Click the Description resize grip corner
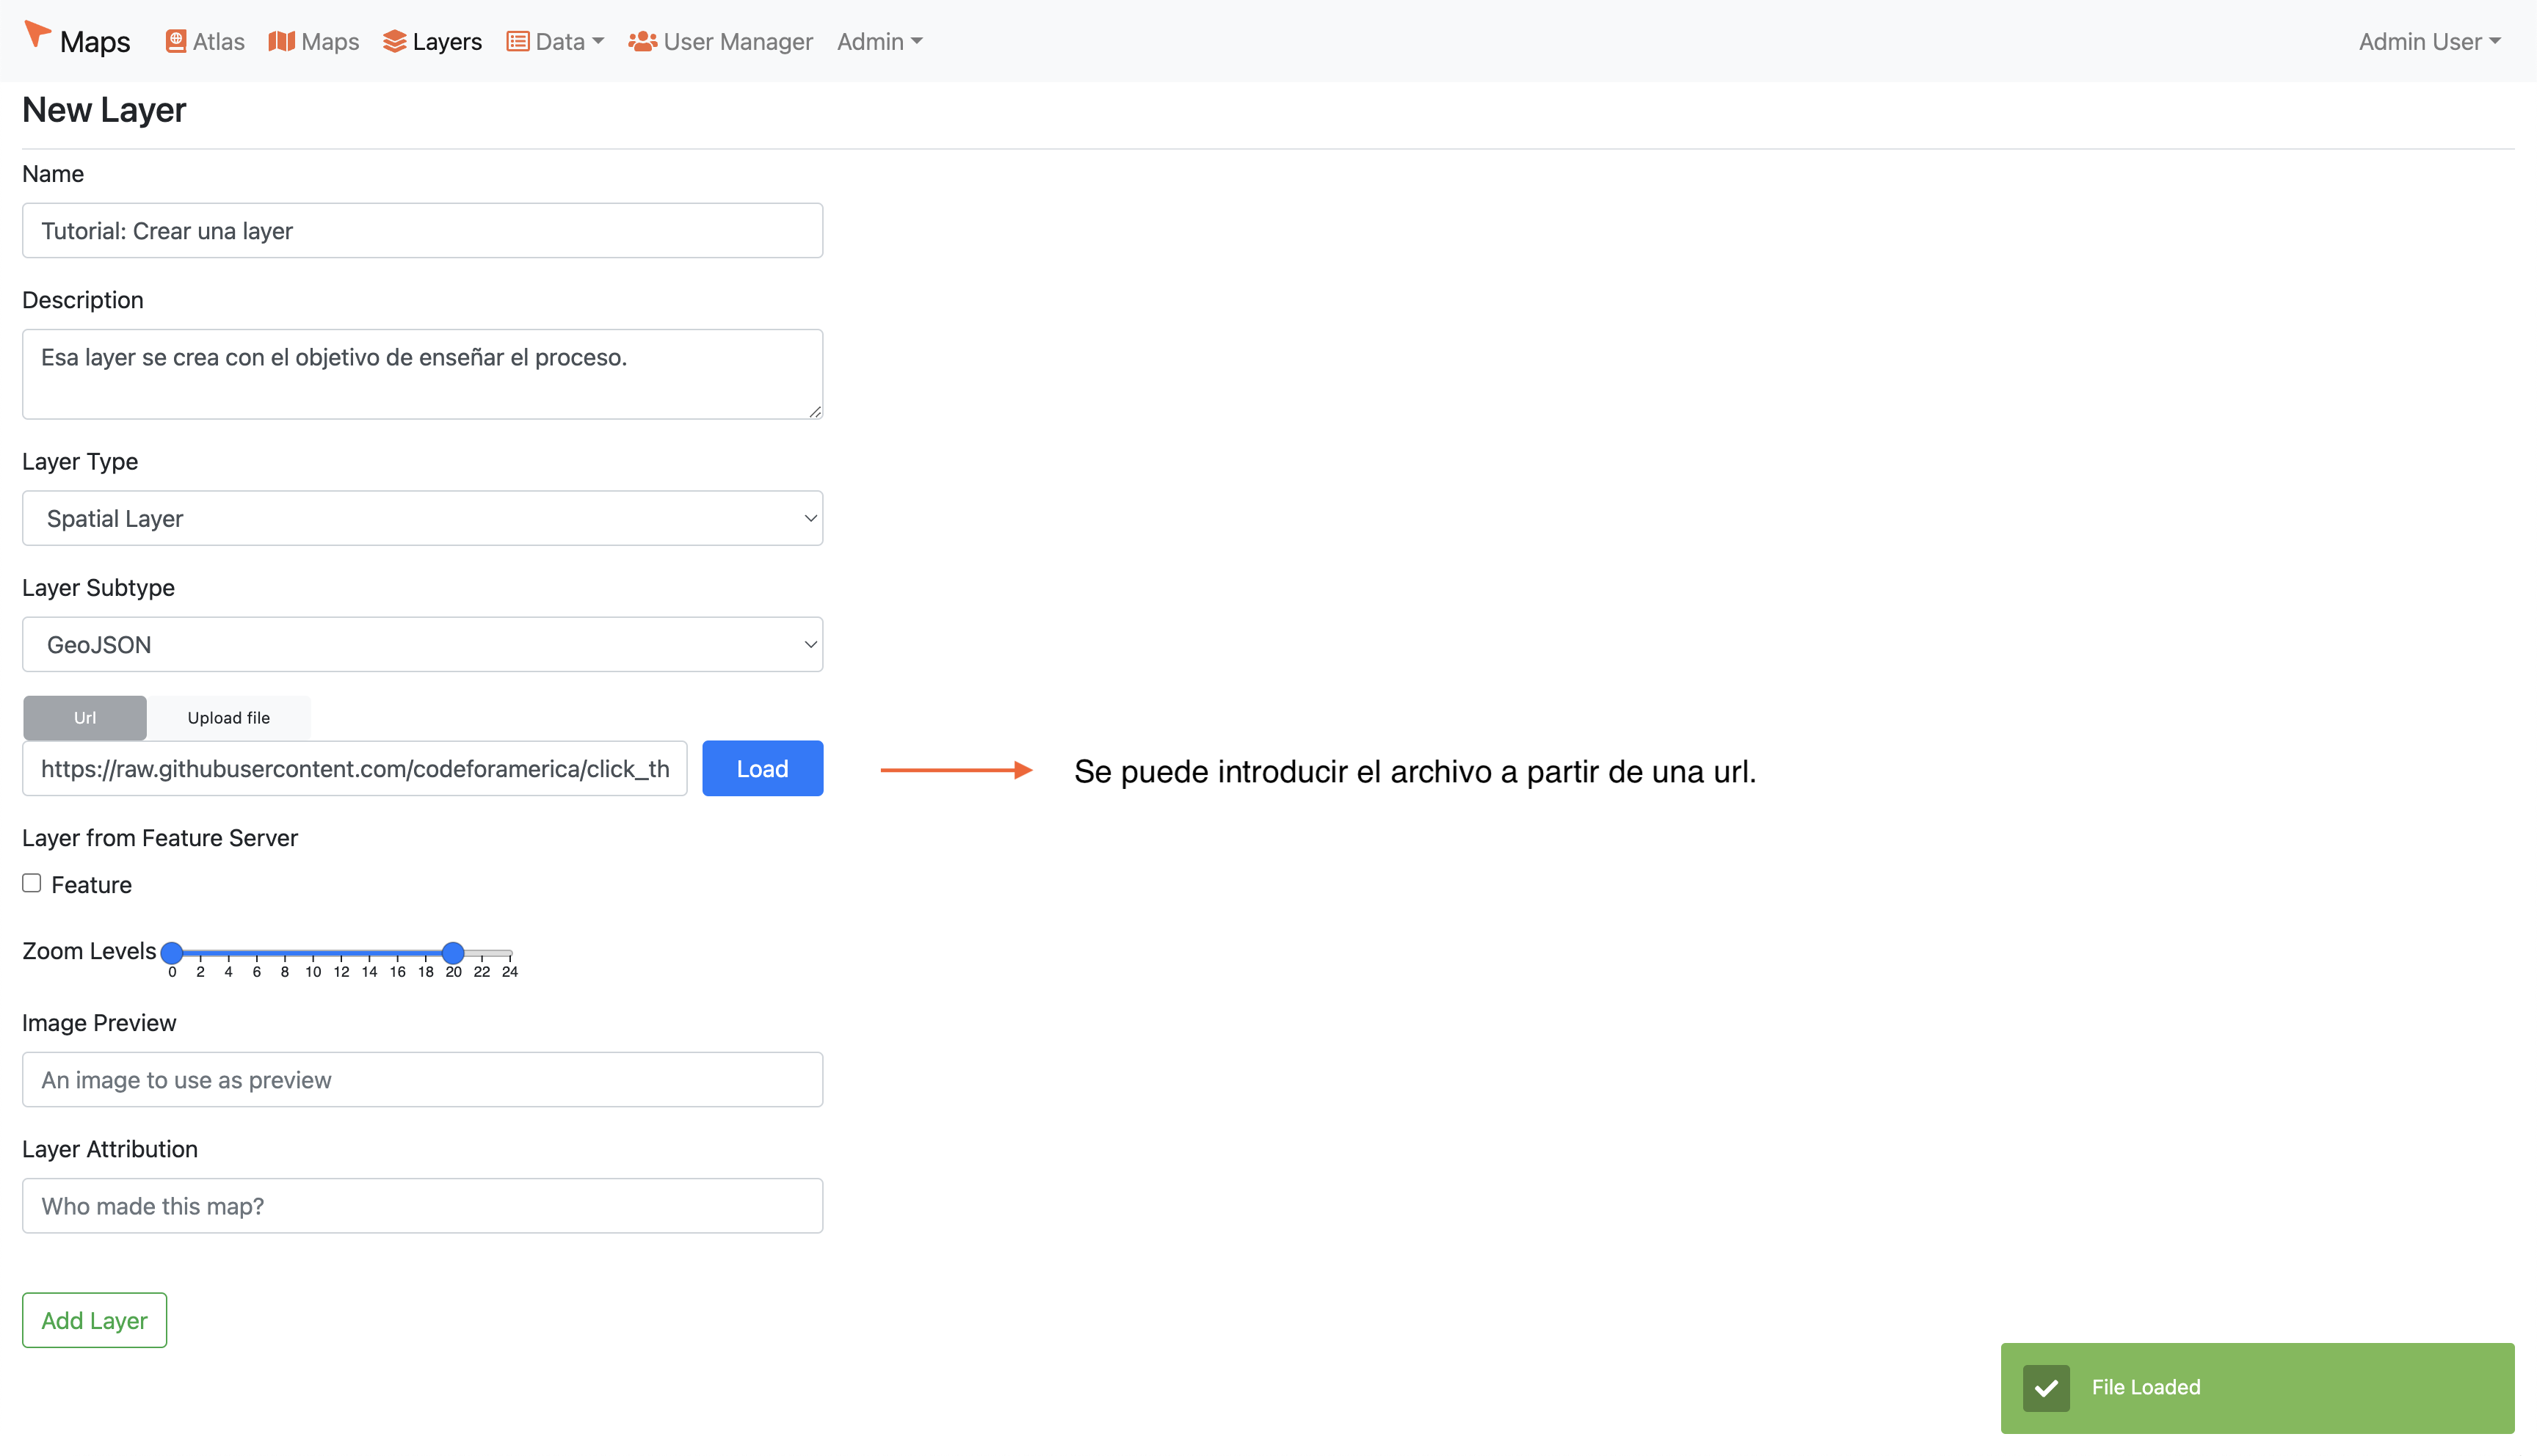The width and height of the screenshot is (2537, 1456). (815, 411)
